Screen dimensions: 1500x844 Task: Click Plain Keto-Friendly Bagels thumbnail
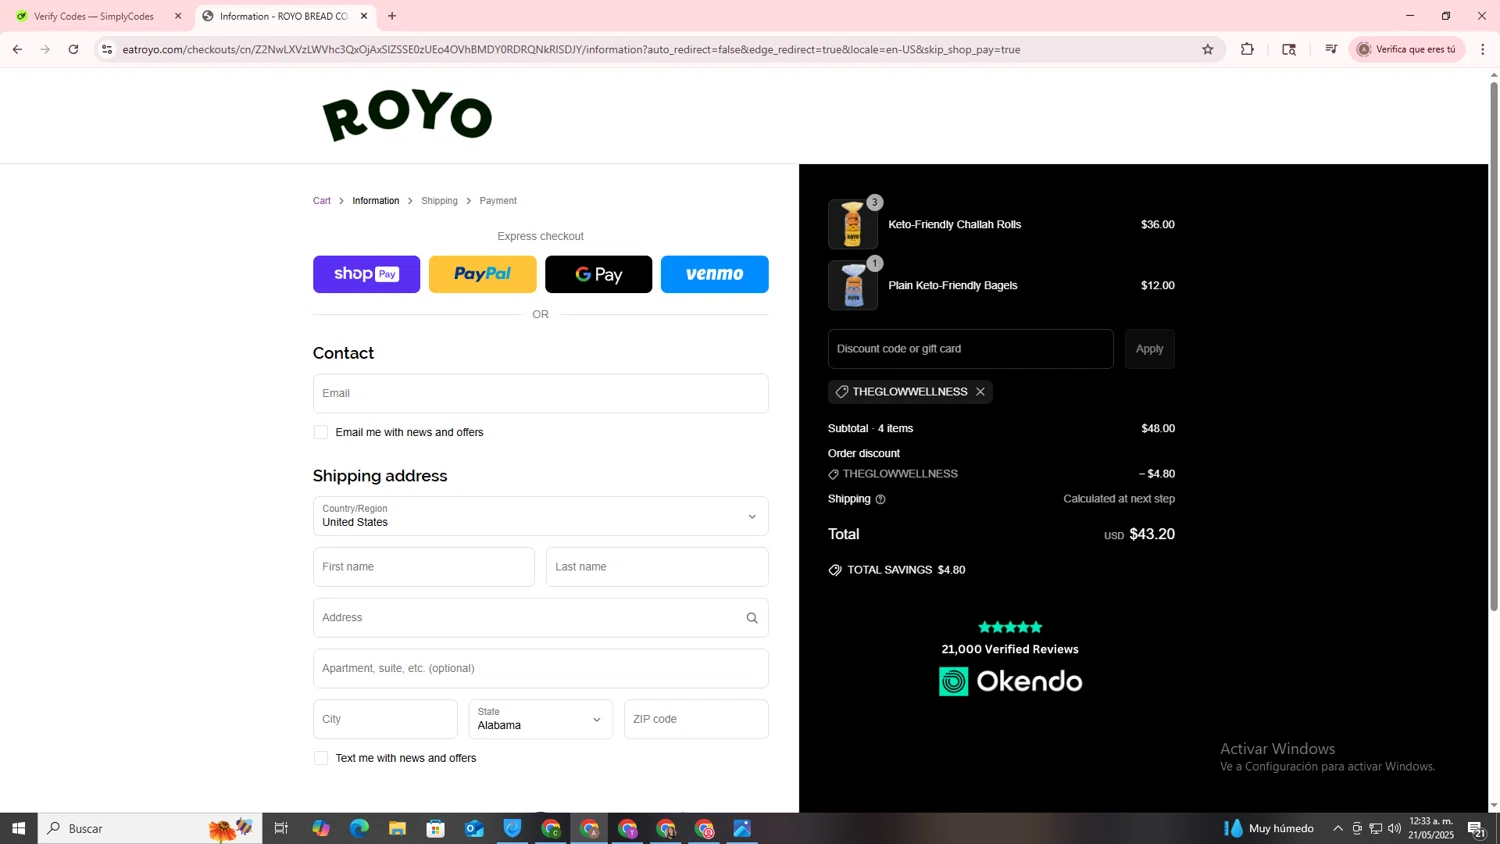(x=853, y=285)
